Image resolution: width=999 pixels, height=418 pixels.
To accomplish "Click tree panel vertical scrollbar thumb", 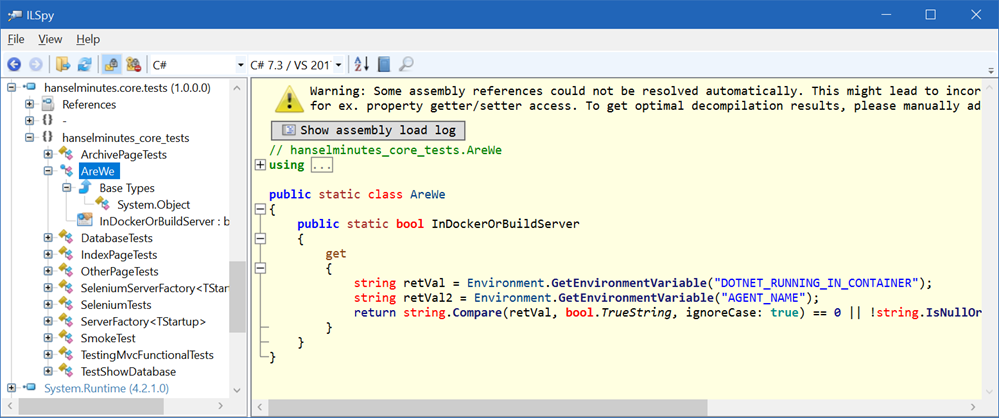I will tap(237, 297).
